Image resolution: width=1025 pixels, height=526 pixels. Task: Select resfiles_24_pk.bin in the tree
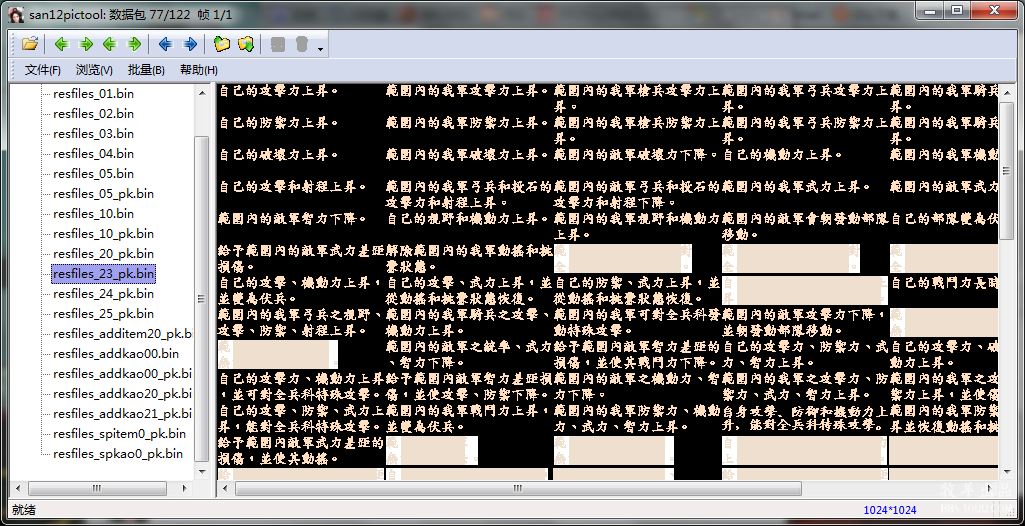[x=103, y=294]
